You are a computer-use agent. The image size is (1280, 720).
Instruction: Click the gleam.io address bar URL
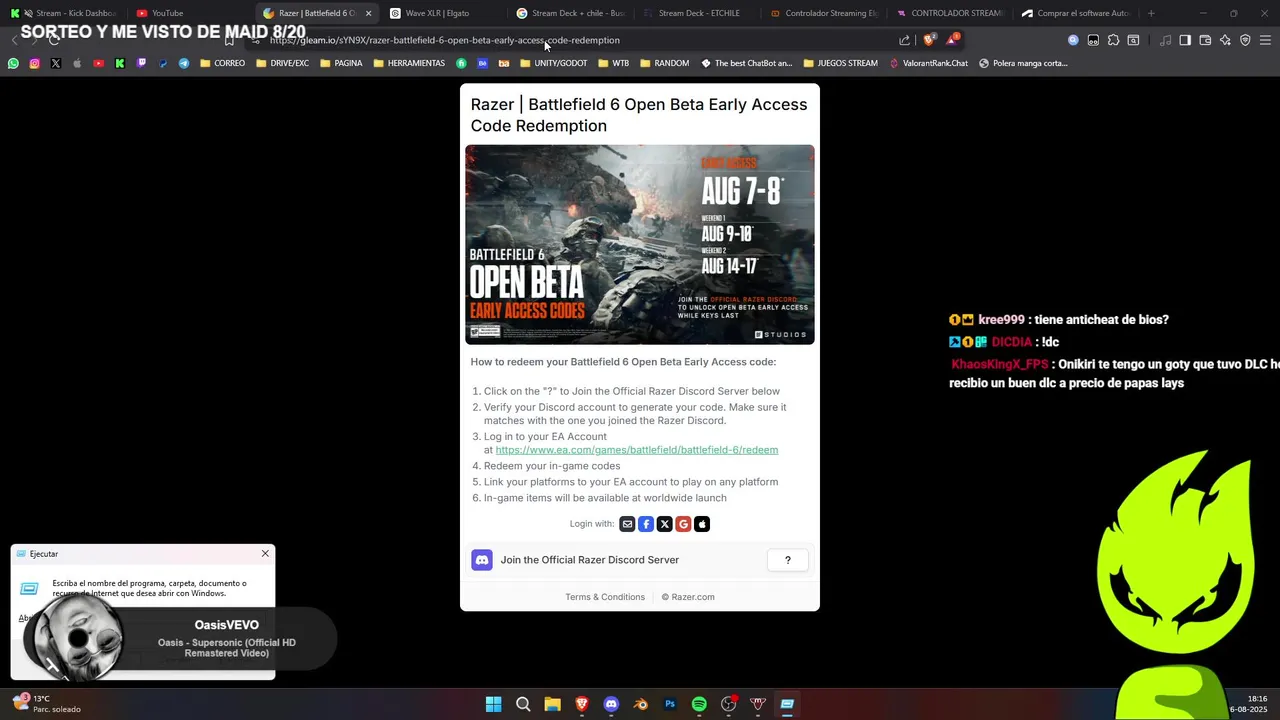point(445,40)
